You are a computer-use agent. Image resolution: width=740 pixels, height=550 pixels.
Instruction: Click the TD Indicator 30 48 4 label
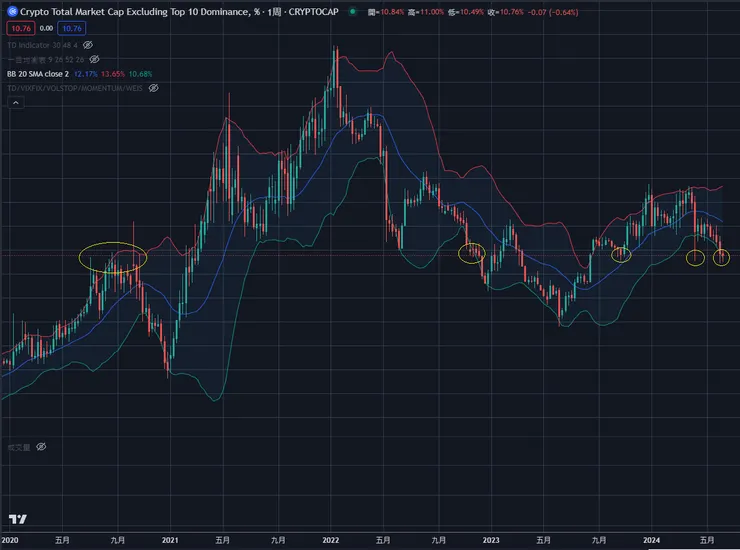(x=42, y=45)
